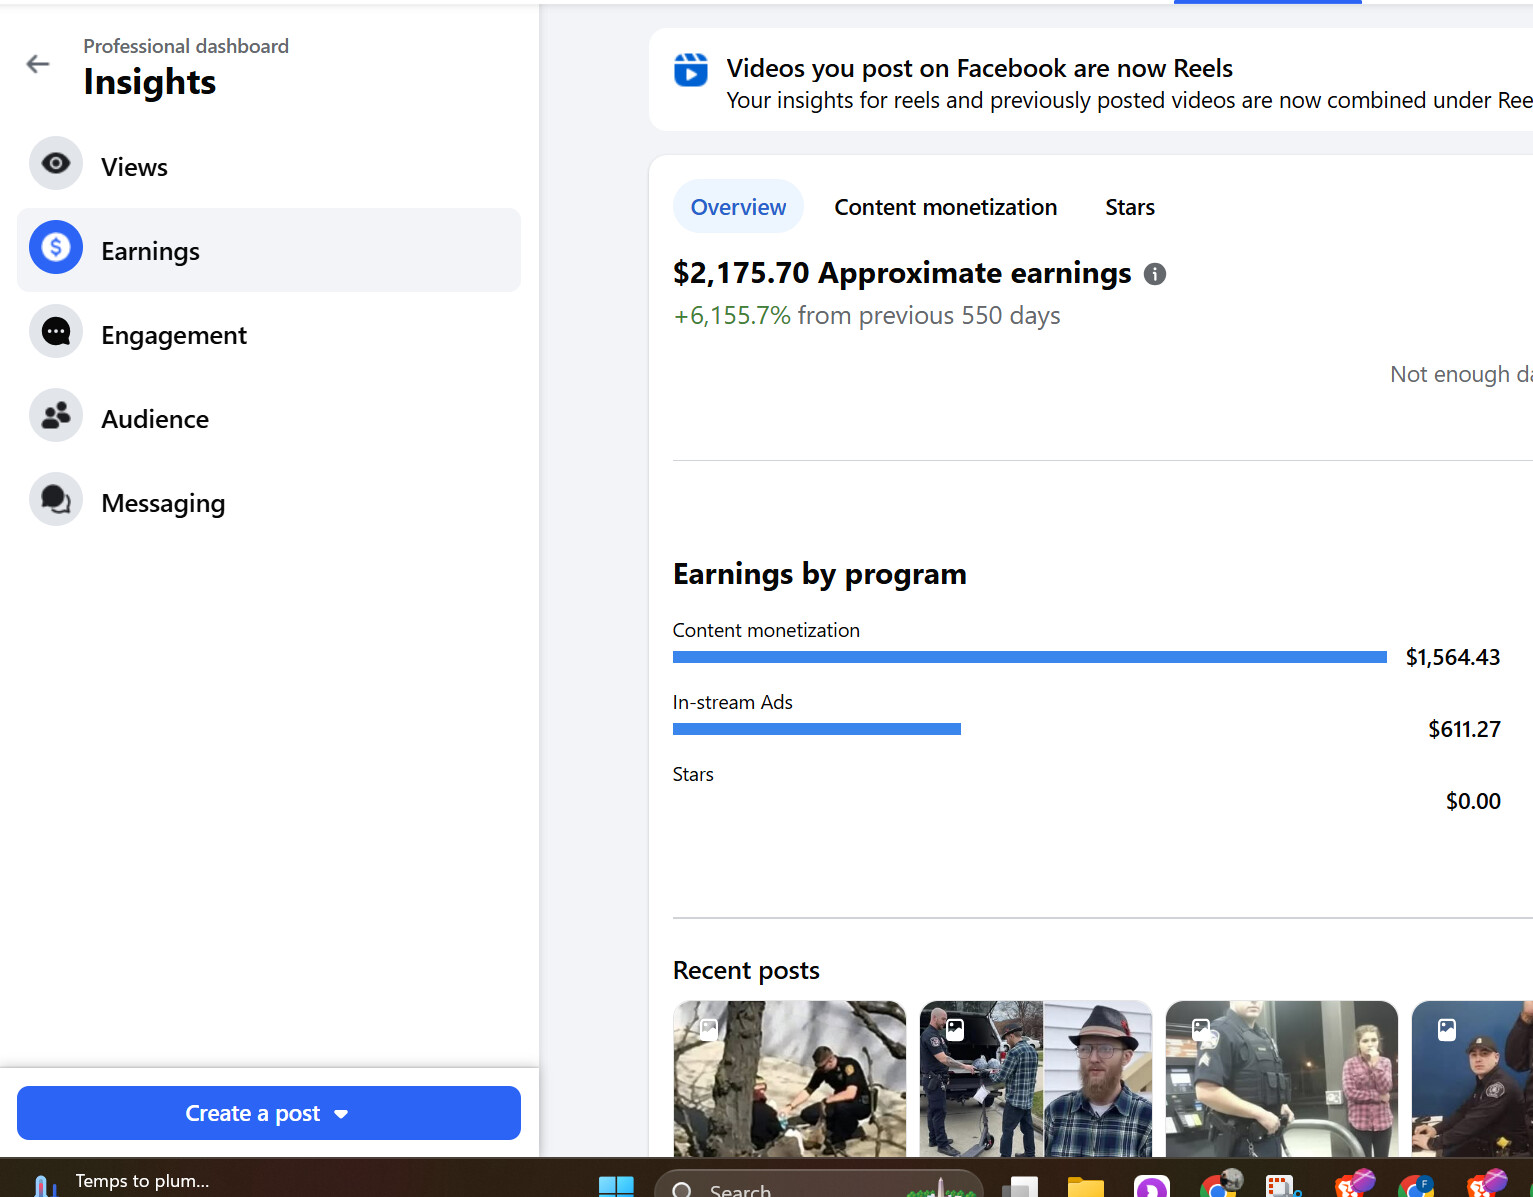Open Engagement via its chat bubble icon
The width and height of the screenshot is (1533, 1197).
tap(56, 331)
